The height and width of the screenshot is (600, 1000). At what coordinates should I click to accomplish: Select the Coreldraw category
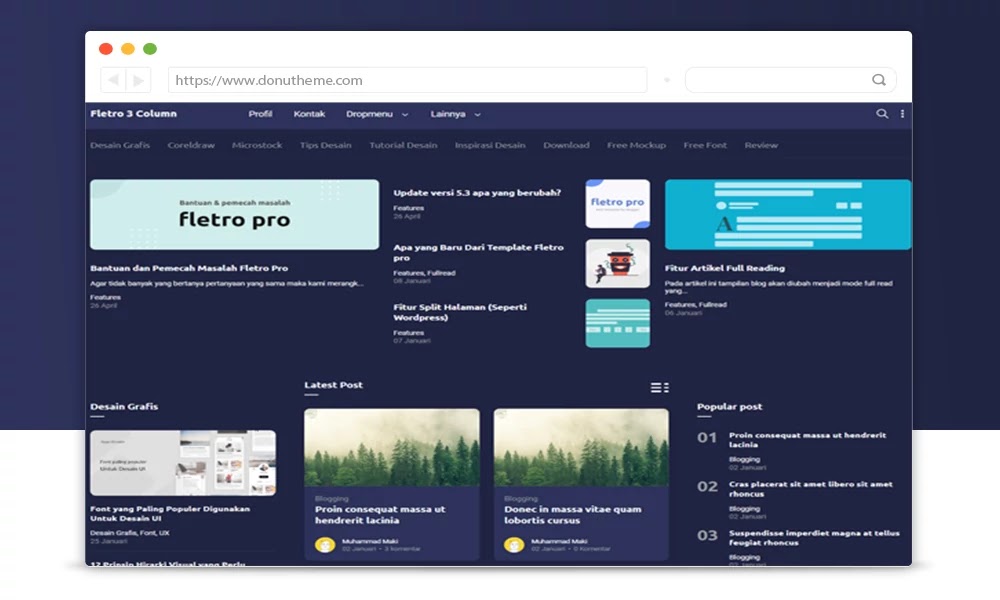coord(191,145)
